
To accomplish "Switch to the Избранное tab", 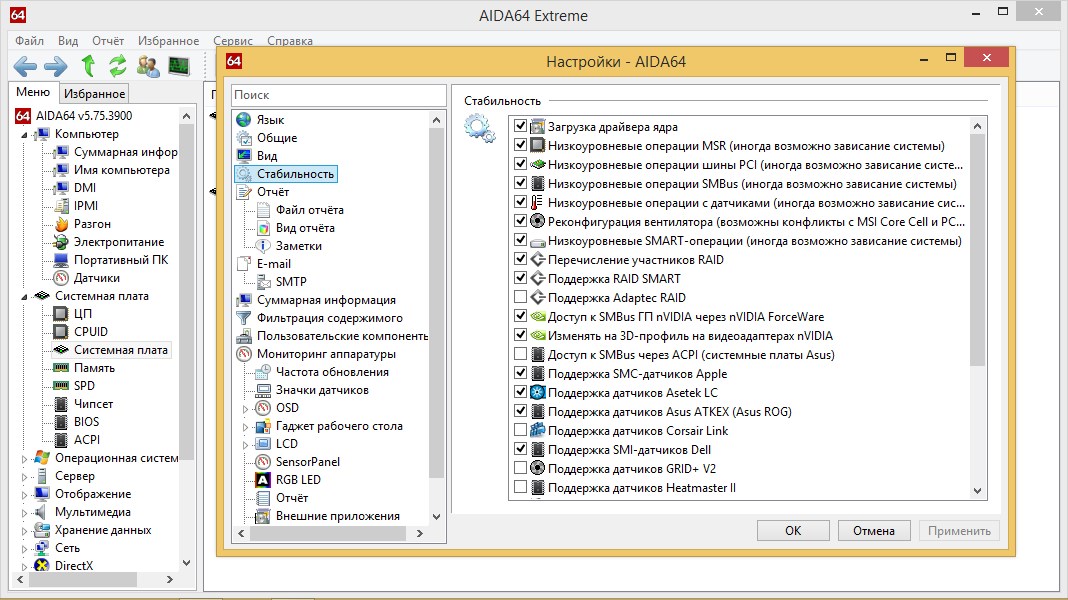I will pos(94,93).
